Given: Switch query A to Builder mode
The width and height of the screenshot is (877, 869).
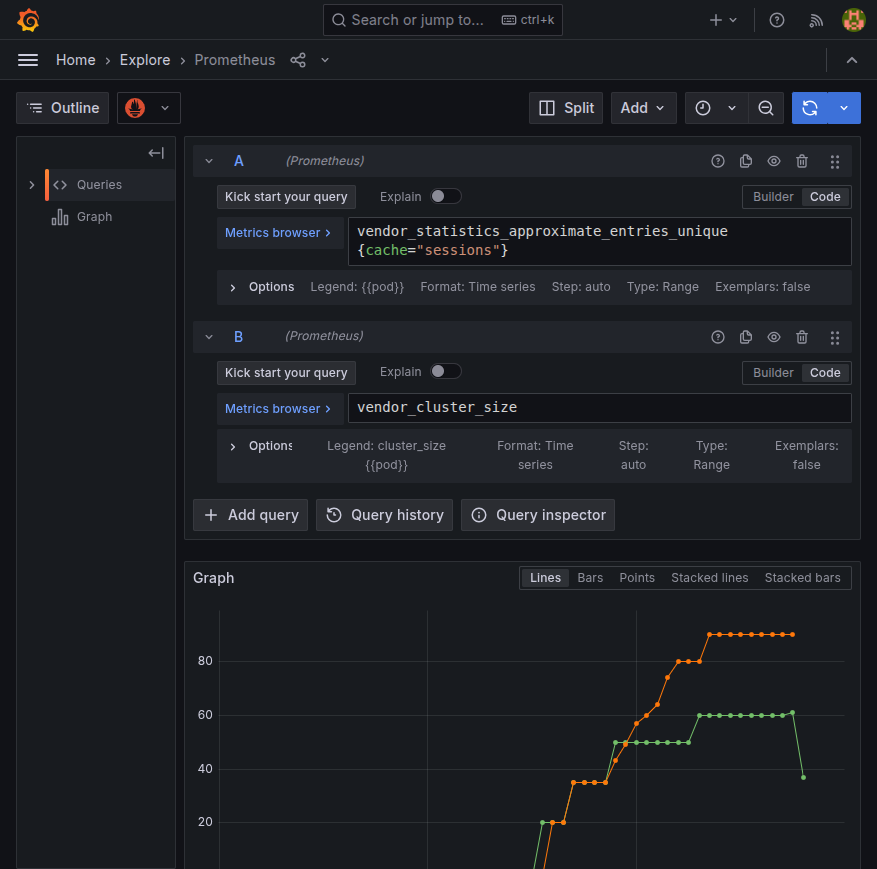Looking at the screenshot, I should 772,197.
